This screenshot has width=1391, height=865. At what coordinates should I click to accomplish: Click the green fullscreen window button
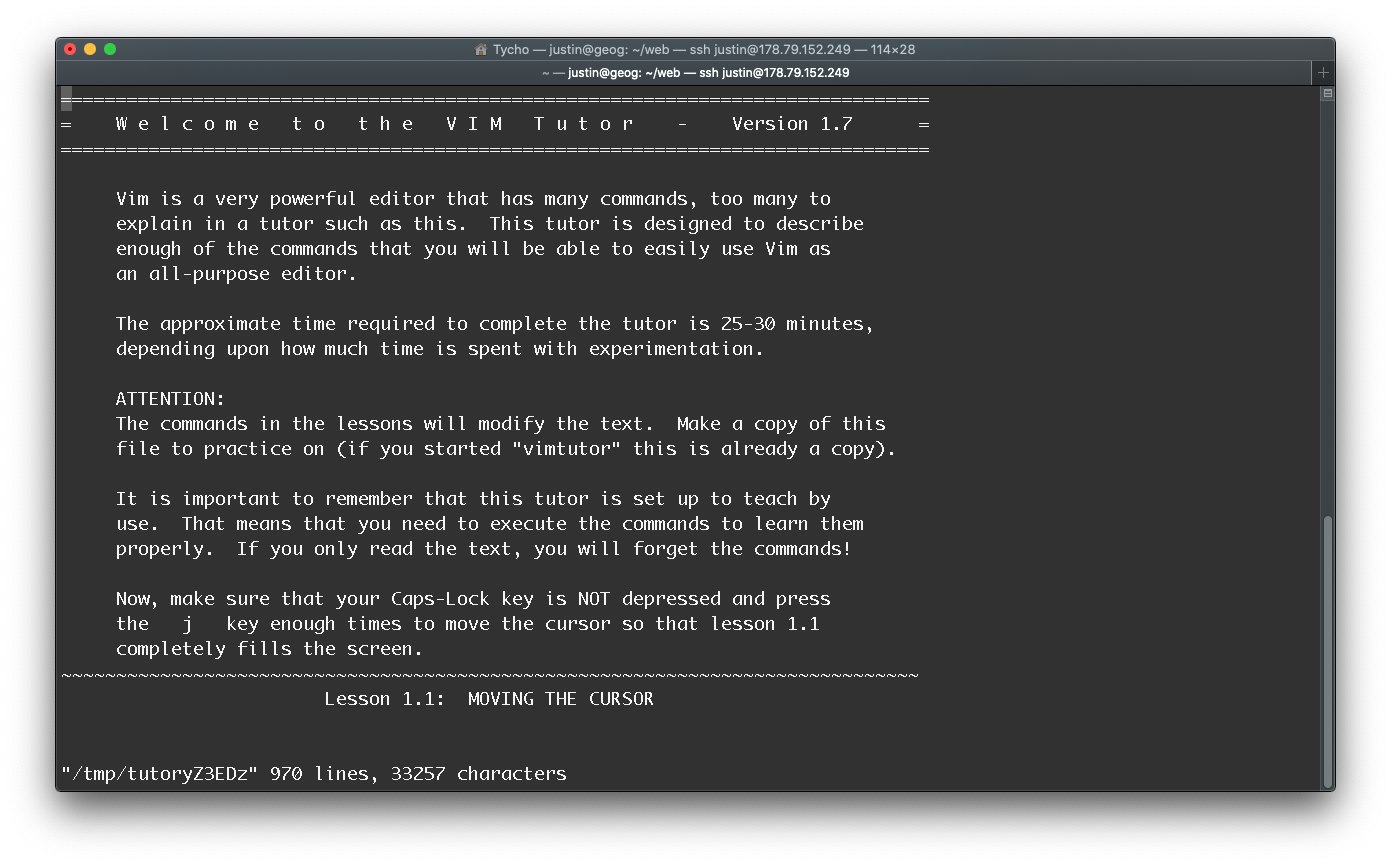coord(110,49)
